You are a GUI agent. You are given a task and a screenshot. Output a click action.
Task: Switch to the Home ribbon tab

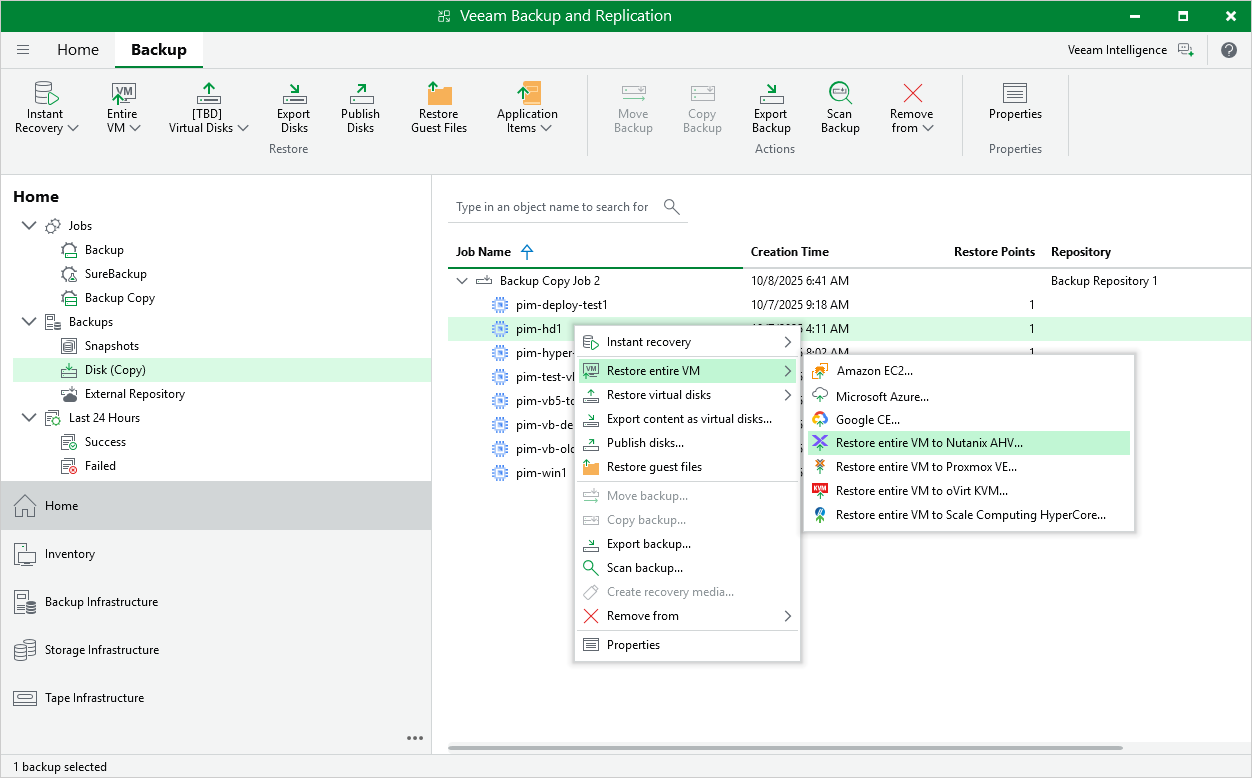(78, 50)
